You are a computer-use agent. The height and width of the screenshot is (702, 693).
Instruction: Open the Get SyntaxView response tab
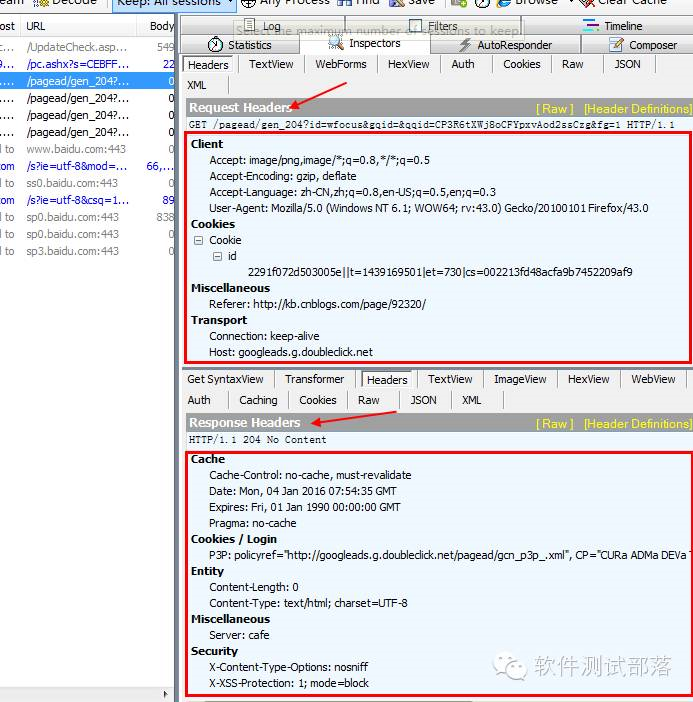click(x=225, y=379)
